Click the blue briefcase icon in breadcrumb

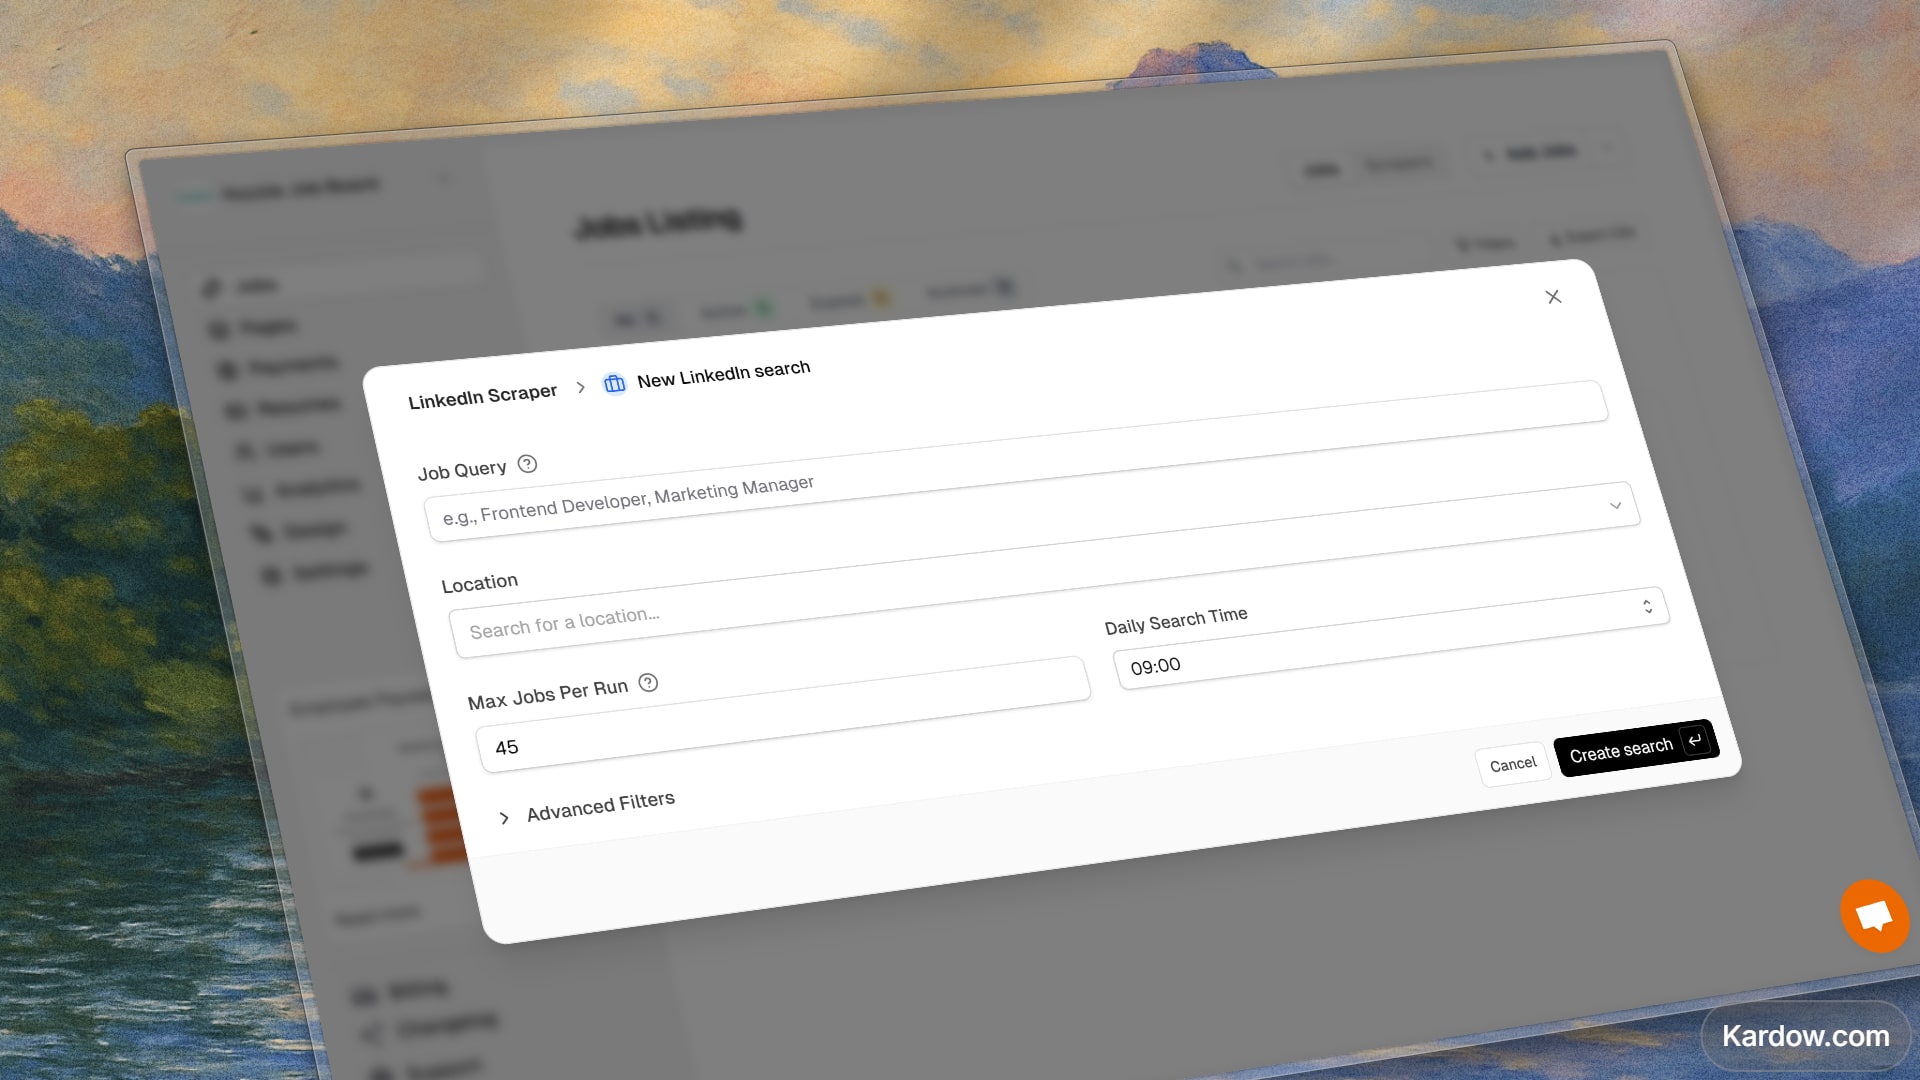(614, 384)
